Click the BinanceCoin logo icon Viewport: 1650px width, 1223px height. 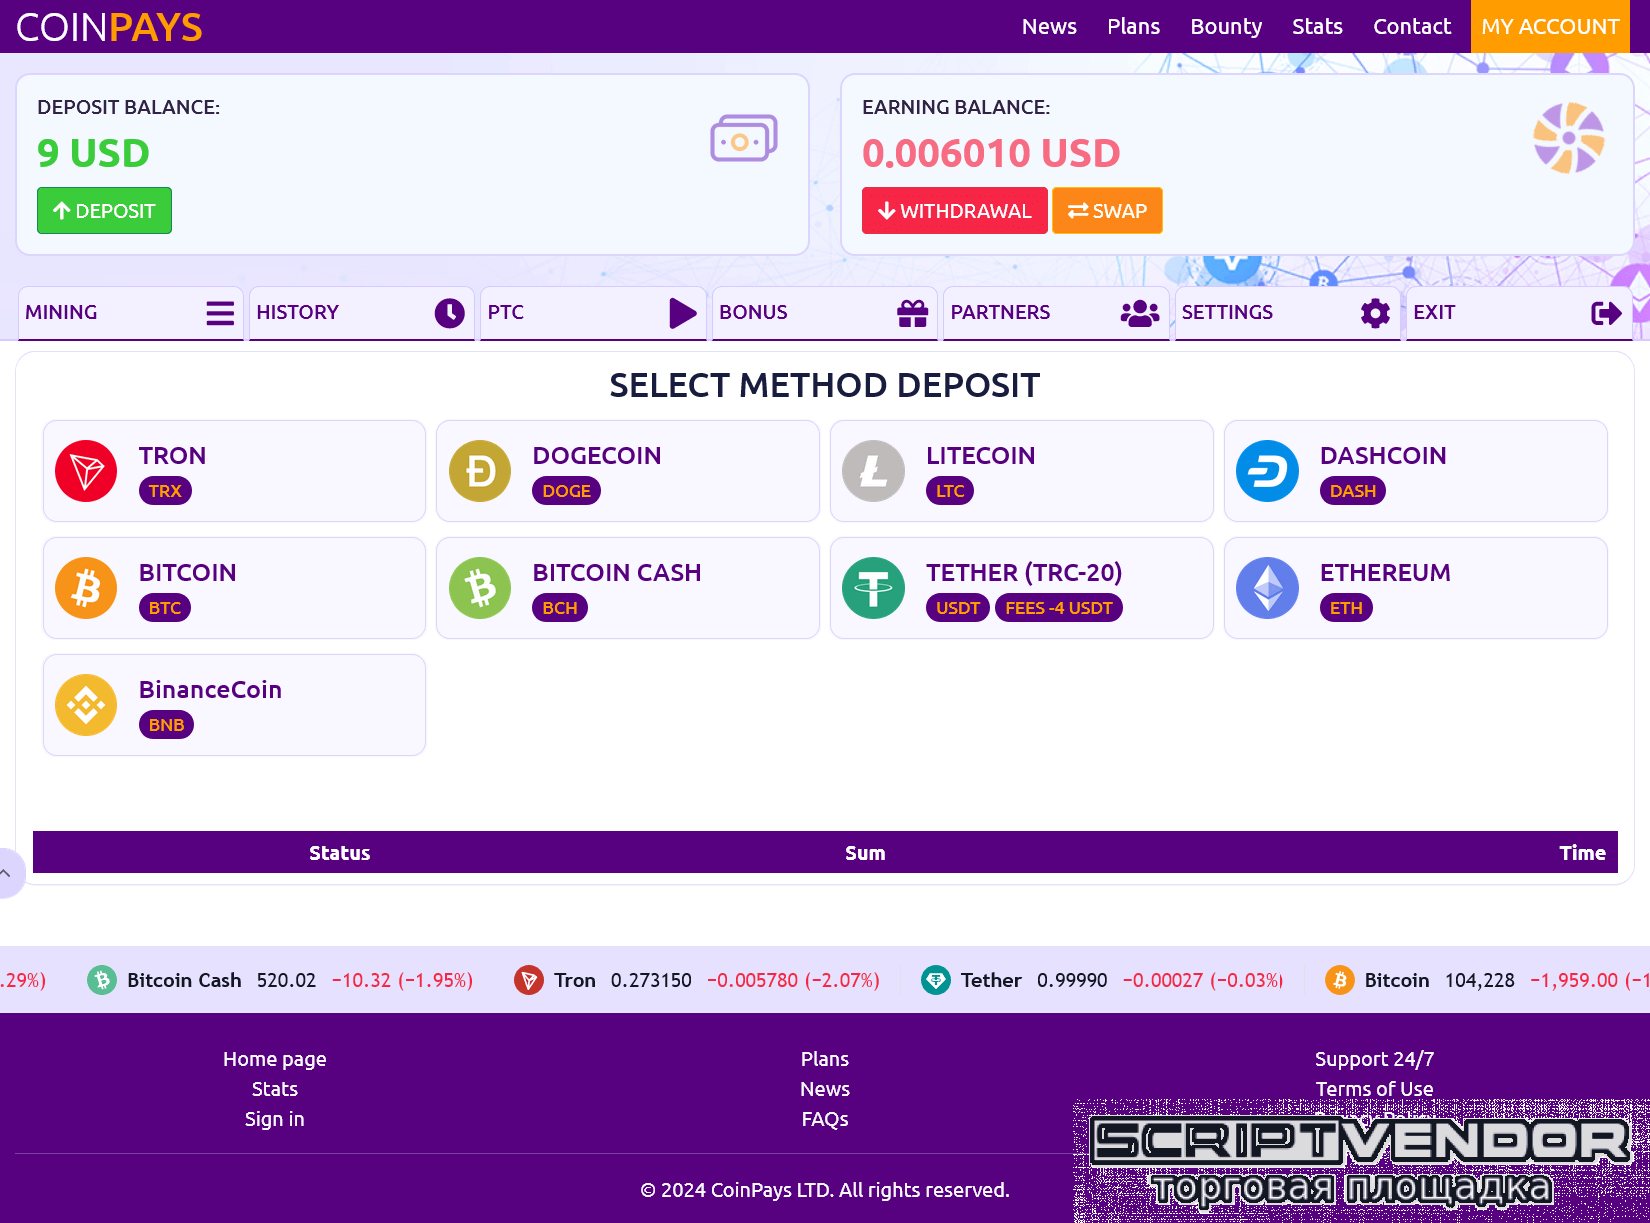pos(86,705)
